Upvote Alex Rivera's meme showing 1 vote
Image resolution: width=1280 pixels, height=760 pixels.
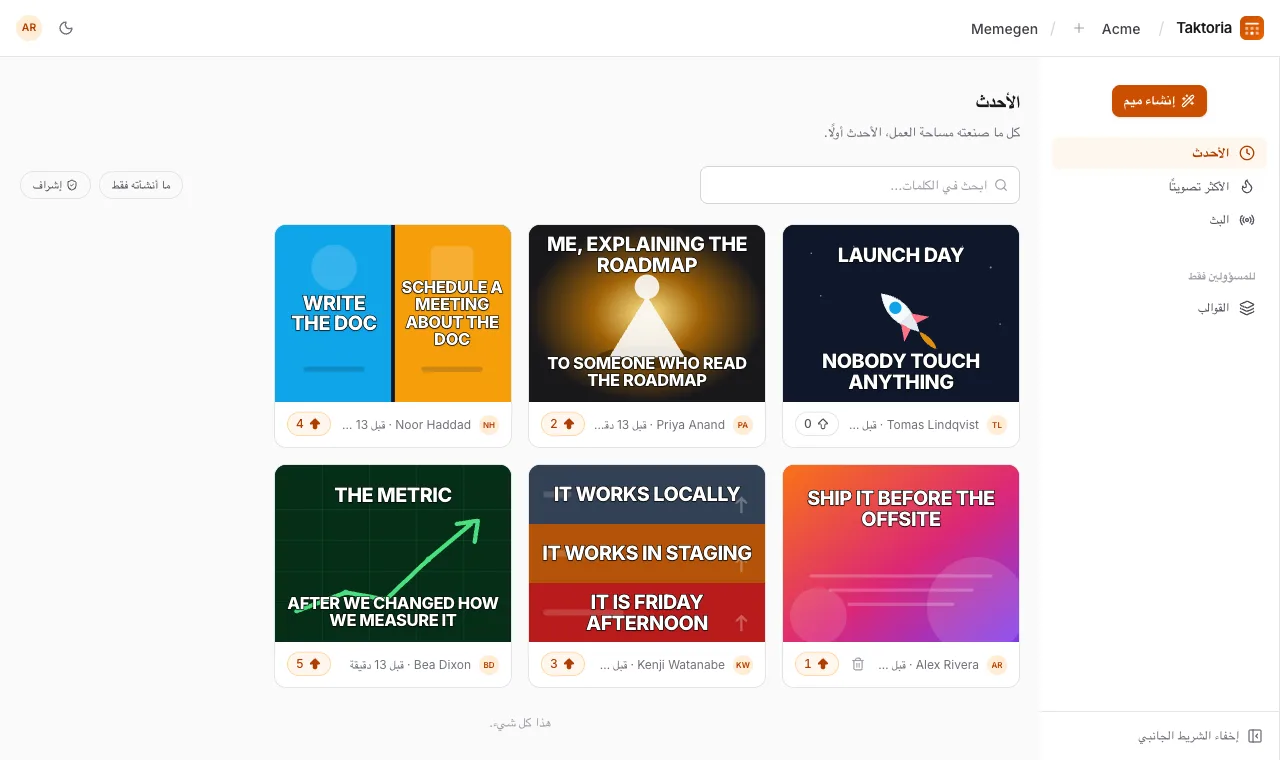[816, 664]
